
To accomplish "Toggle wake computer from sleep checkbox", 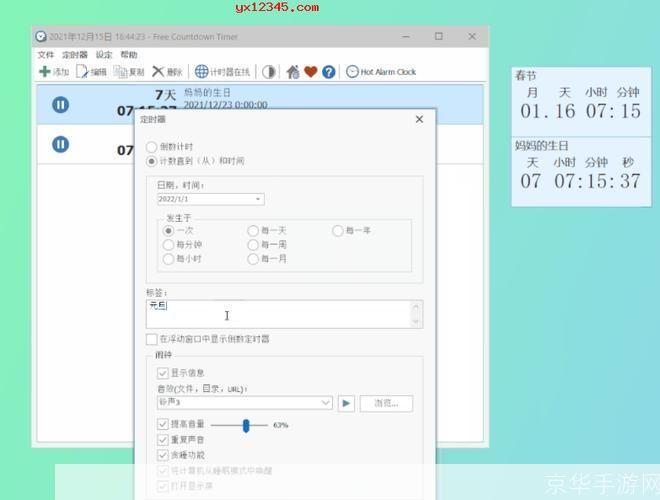I will pyautogui.click(x=162, y=471).
